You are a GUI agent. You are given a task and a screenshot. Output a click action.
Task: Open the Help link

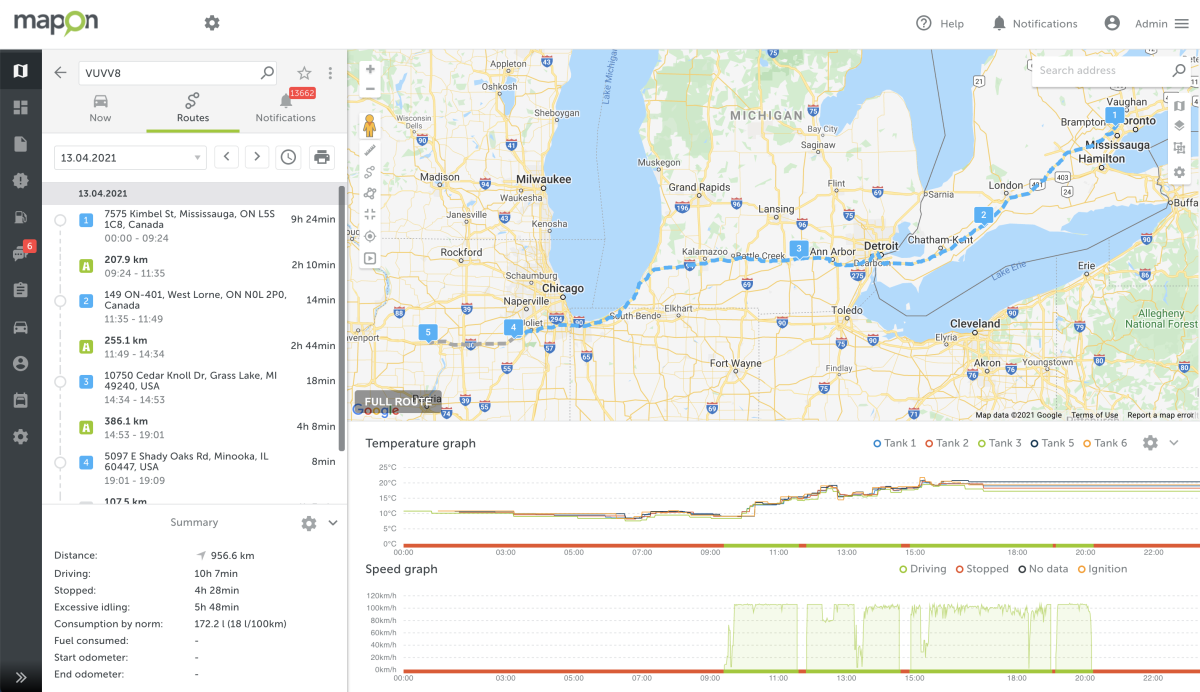tap(940, 24)
